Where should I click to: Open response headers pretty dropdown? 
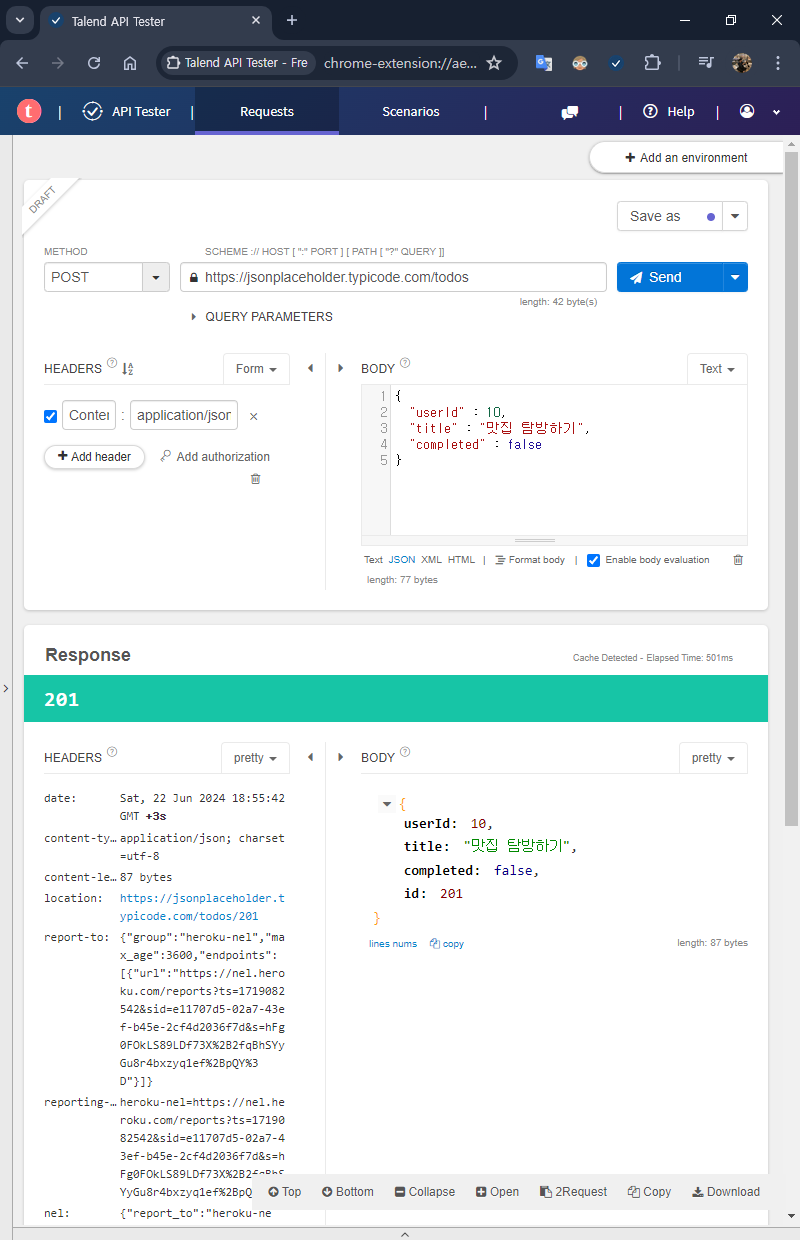click(256, 758)
